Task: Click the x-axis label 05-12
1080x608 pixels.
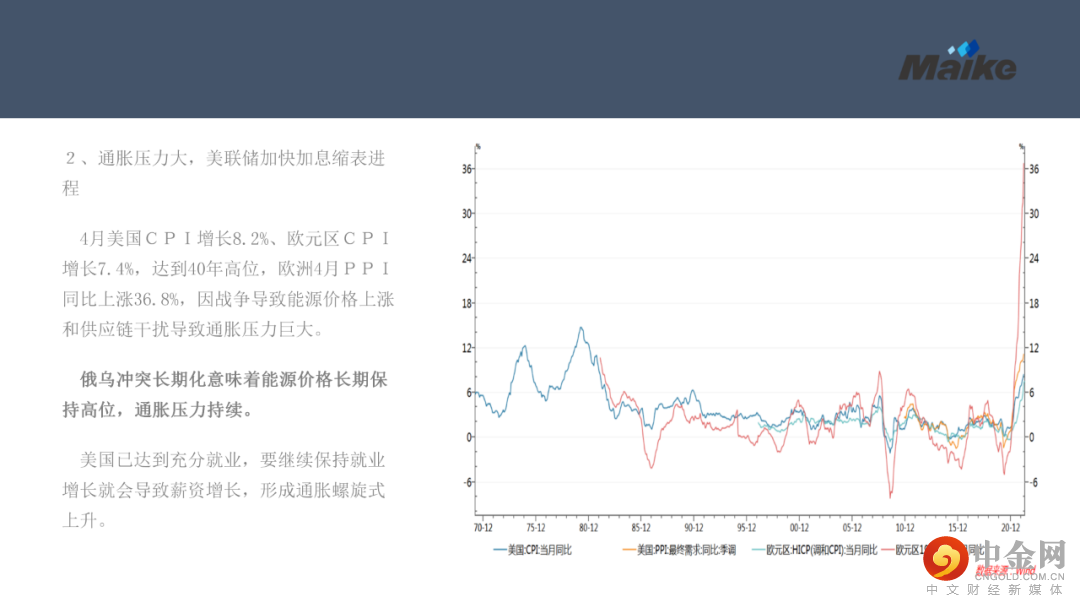Action: coord(852,528)
